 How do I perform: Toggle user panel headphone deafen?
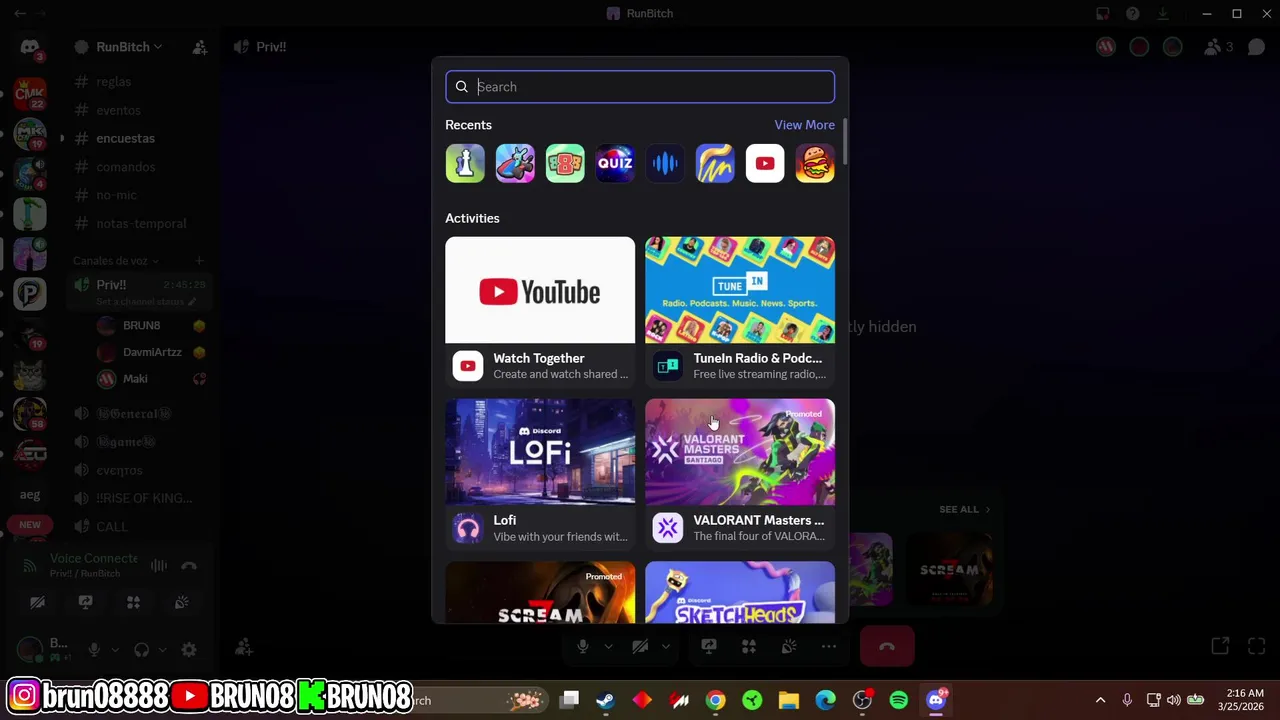tap(141, 650)
